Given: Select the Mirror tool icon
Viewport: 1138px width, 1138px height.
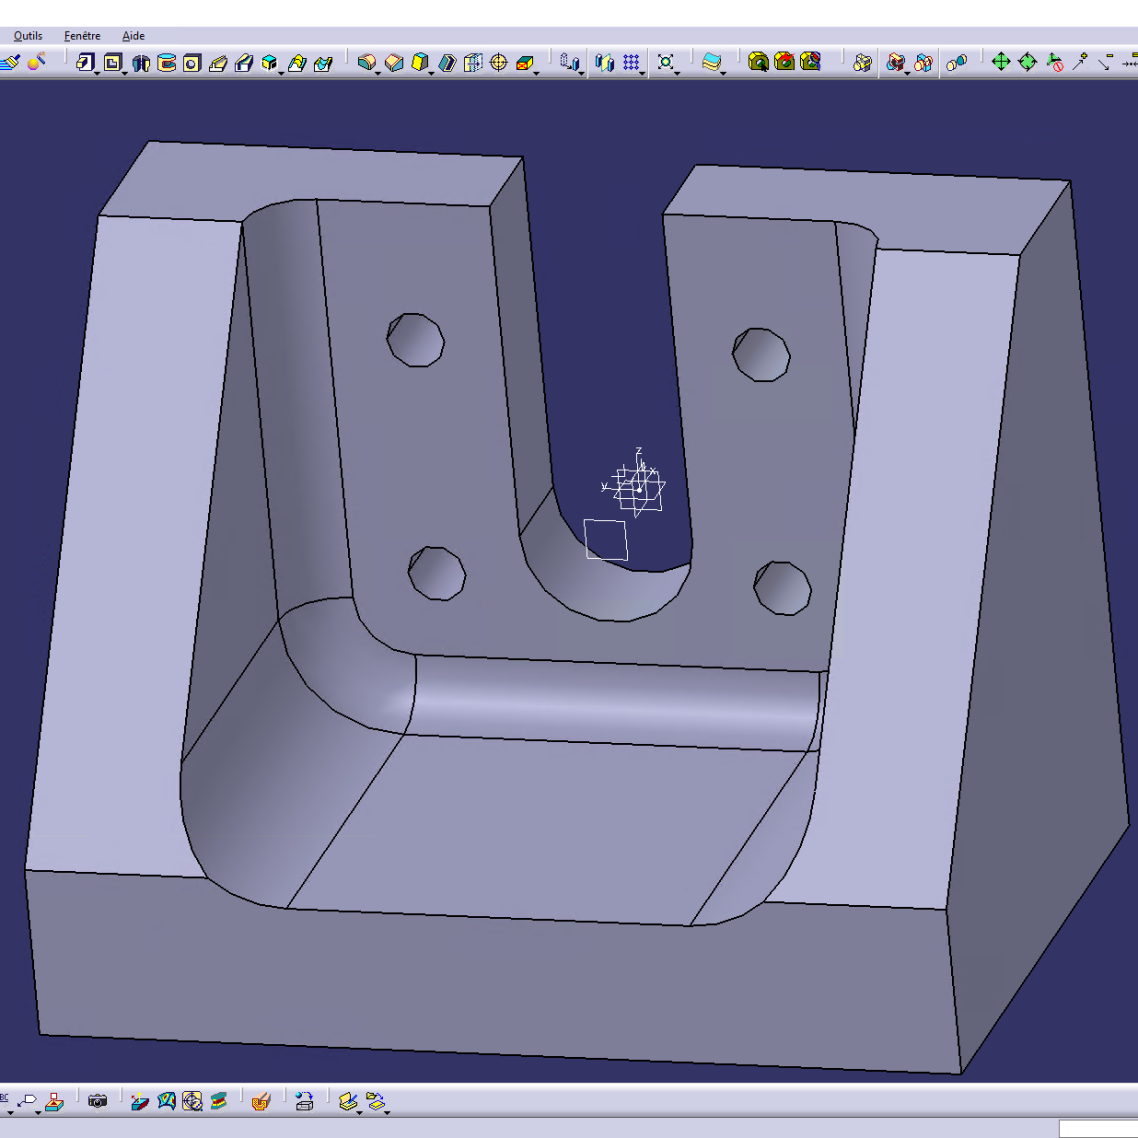Looking at the screenshot, I should click(604, 63).
